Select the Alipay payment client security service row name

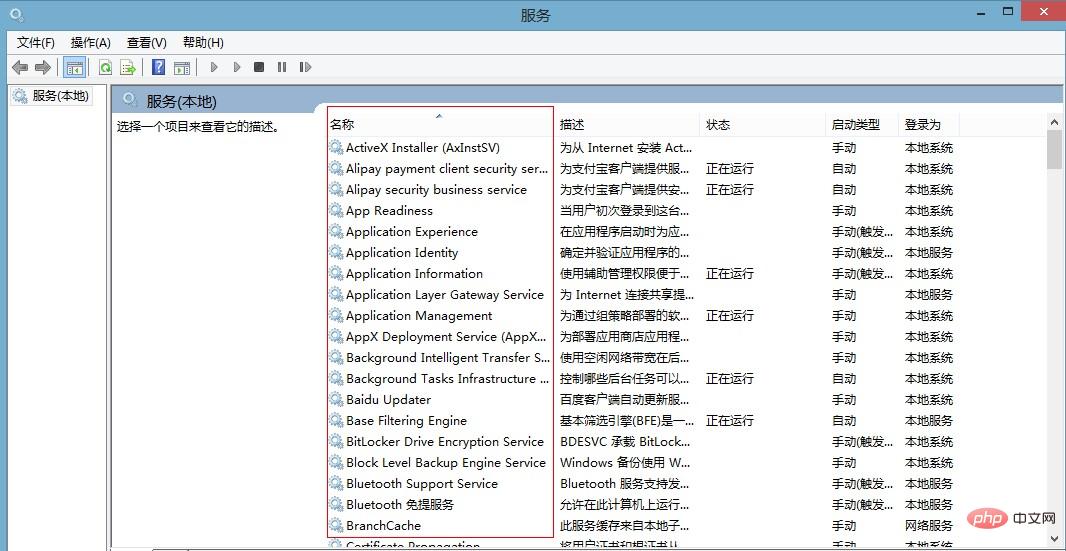click(447, 169)
